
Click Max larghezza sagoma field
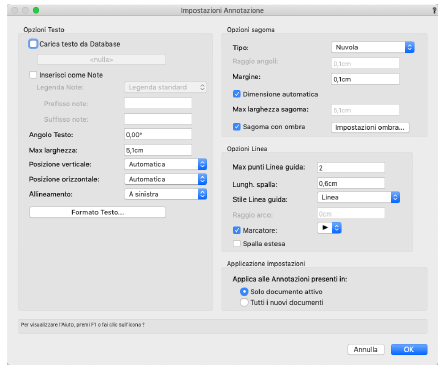click(365, 110)
